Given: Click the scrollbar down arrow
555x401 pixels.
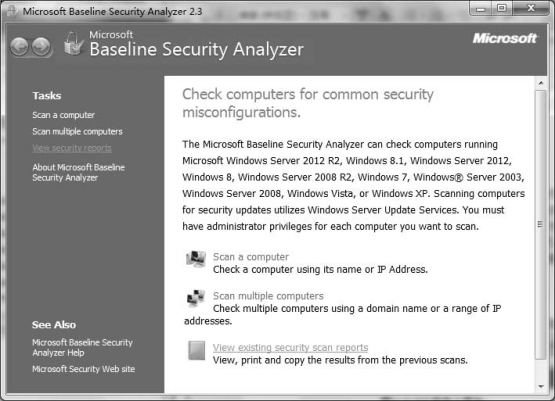Looking at the screenshot, I should [x=540, y=386].
